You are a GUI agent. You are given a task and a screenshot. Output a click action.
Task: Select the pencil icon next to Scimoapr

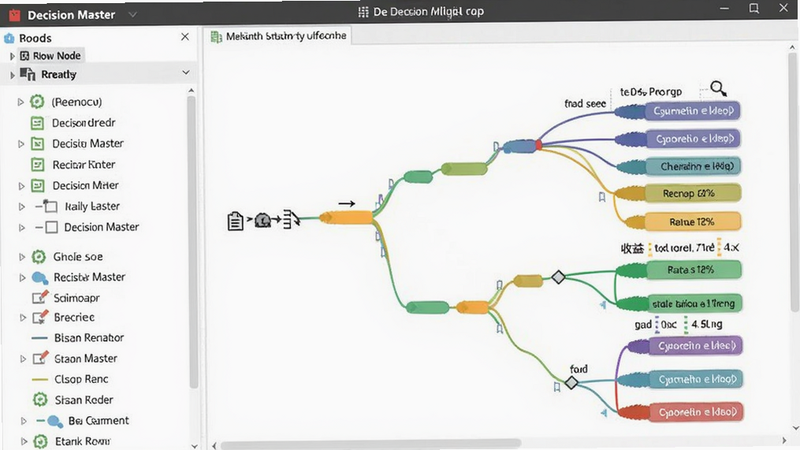40,297
